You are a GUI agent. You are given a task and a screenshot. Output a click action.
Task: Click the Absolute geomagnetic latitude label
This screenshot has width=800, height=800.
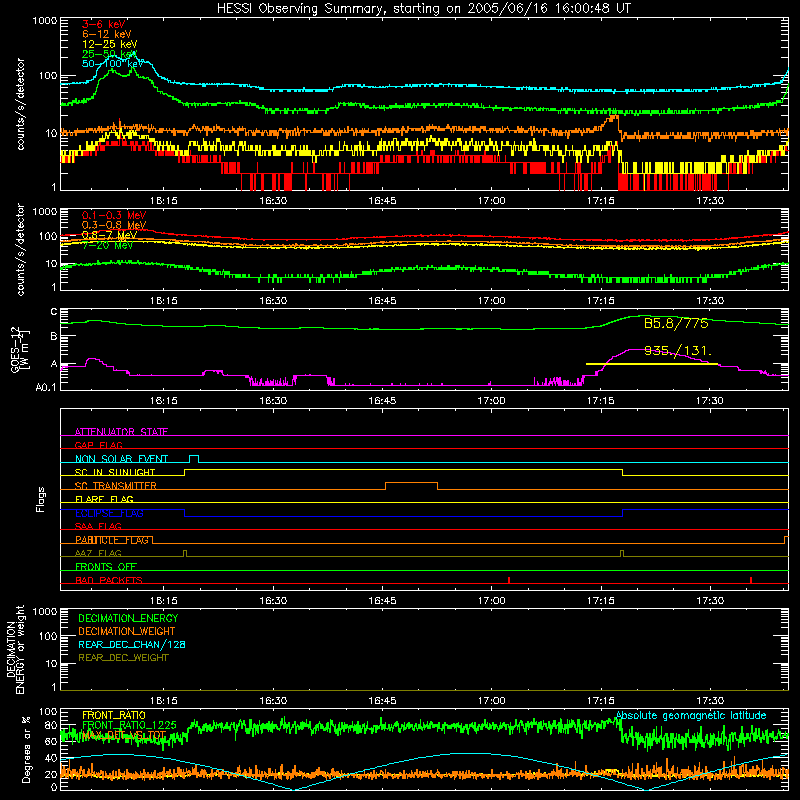(x=691, y=715)
